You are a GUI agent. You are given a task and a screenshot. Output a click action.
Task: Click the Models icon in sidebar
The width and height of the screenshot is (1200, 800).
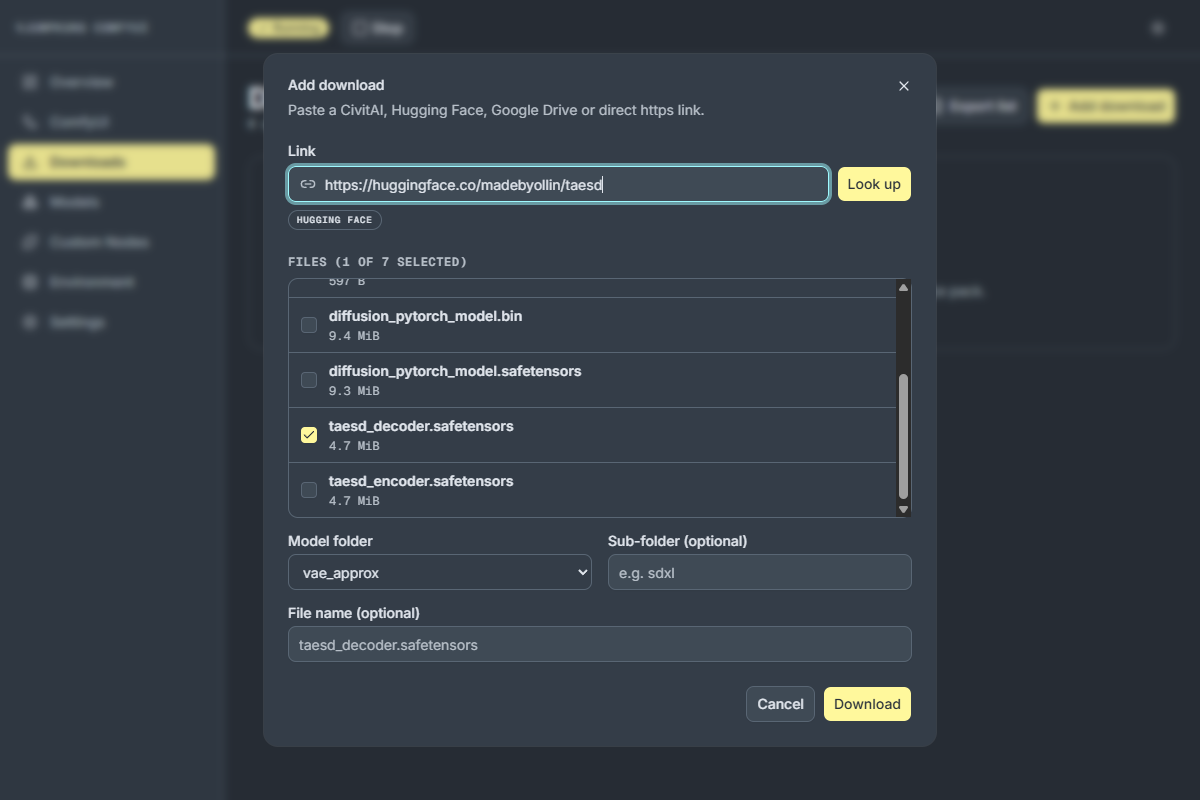coord(30,202)
